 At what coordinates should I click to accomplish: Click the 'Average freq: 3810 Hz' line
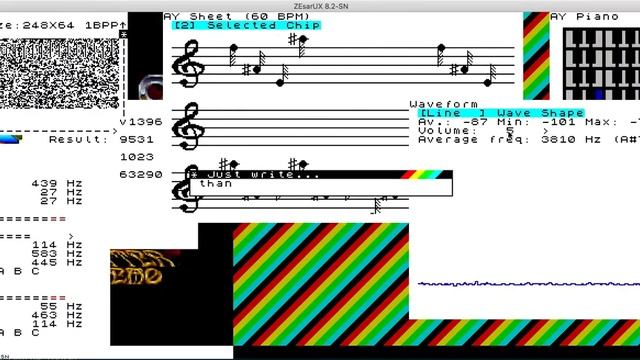tap(510, 140)
